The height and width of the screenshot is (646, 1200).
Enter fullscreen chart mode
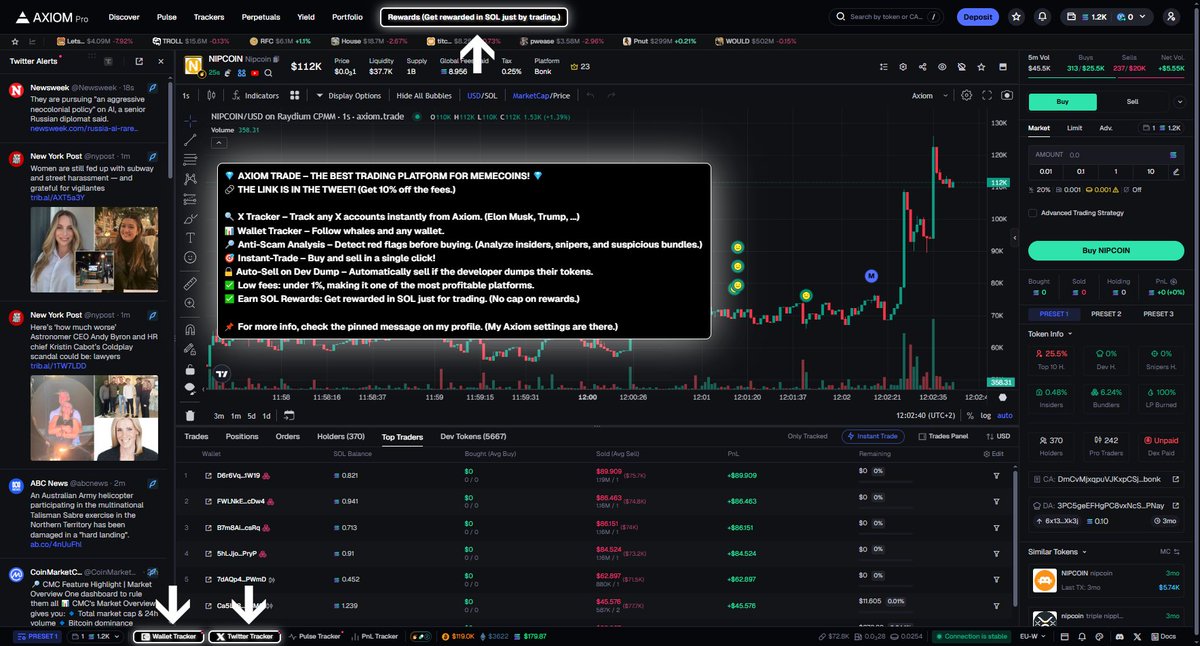coord(989,95)
